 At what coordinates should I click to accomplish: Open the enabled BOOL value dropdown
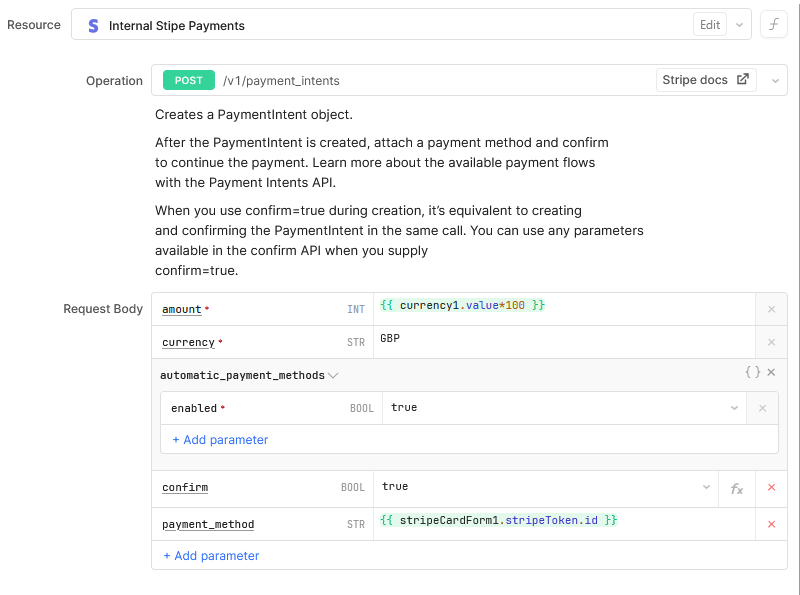click(734, 408)
